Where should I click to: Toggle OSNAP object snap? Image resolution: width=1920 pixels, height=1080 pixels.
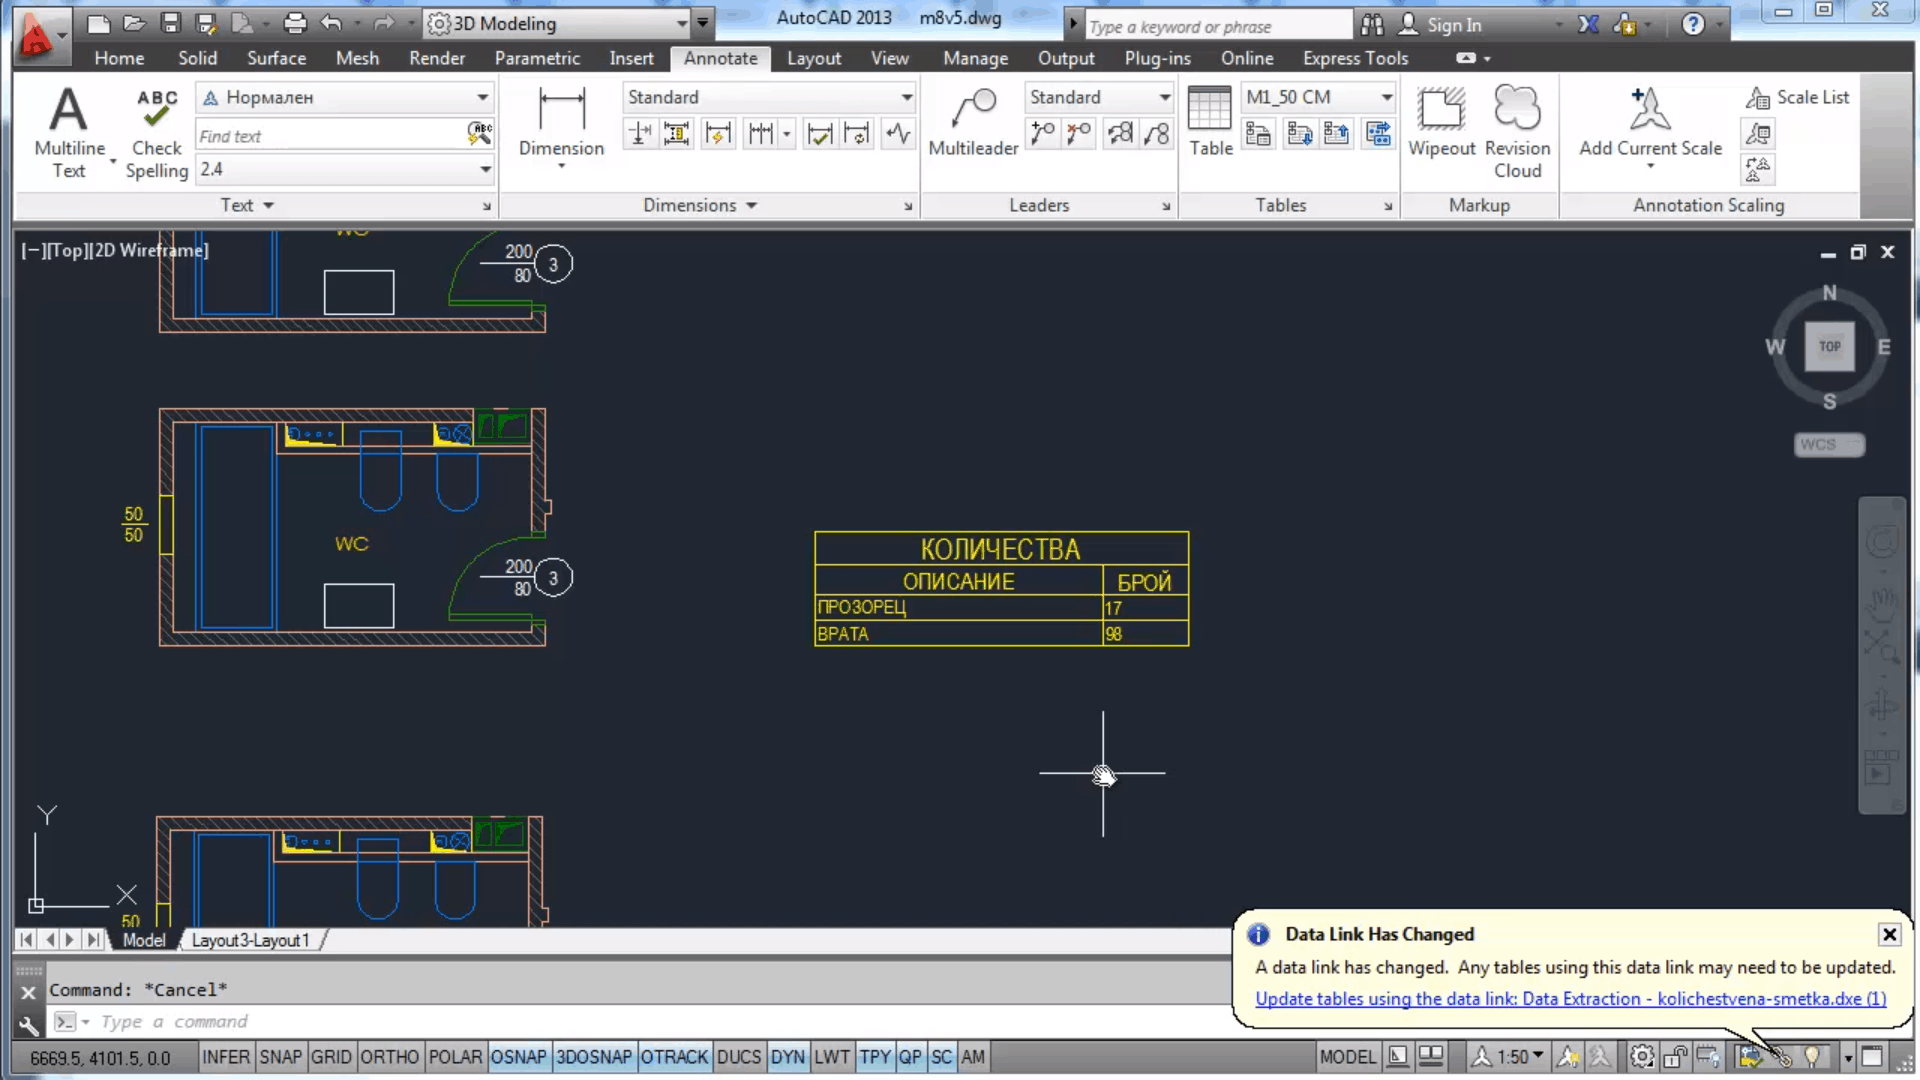pyautogui.click(x=518, y=1057)
